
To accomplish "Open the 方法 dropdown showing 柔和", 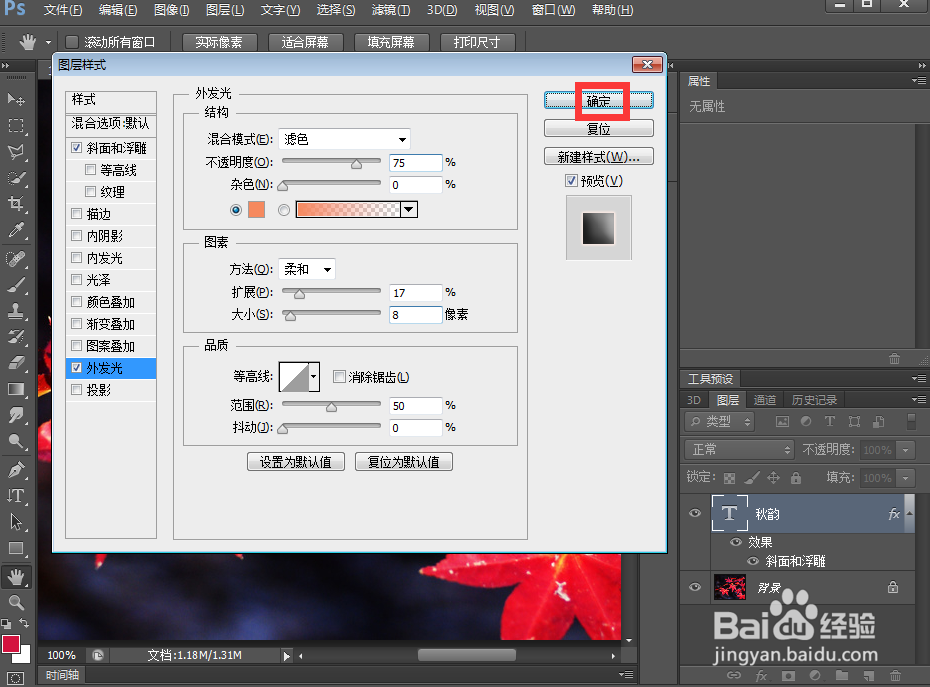I will coord(307,268).
